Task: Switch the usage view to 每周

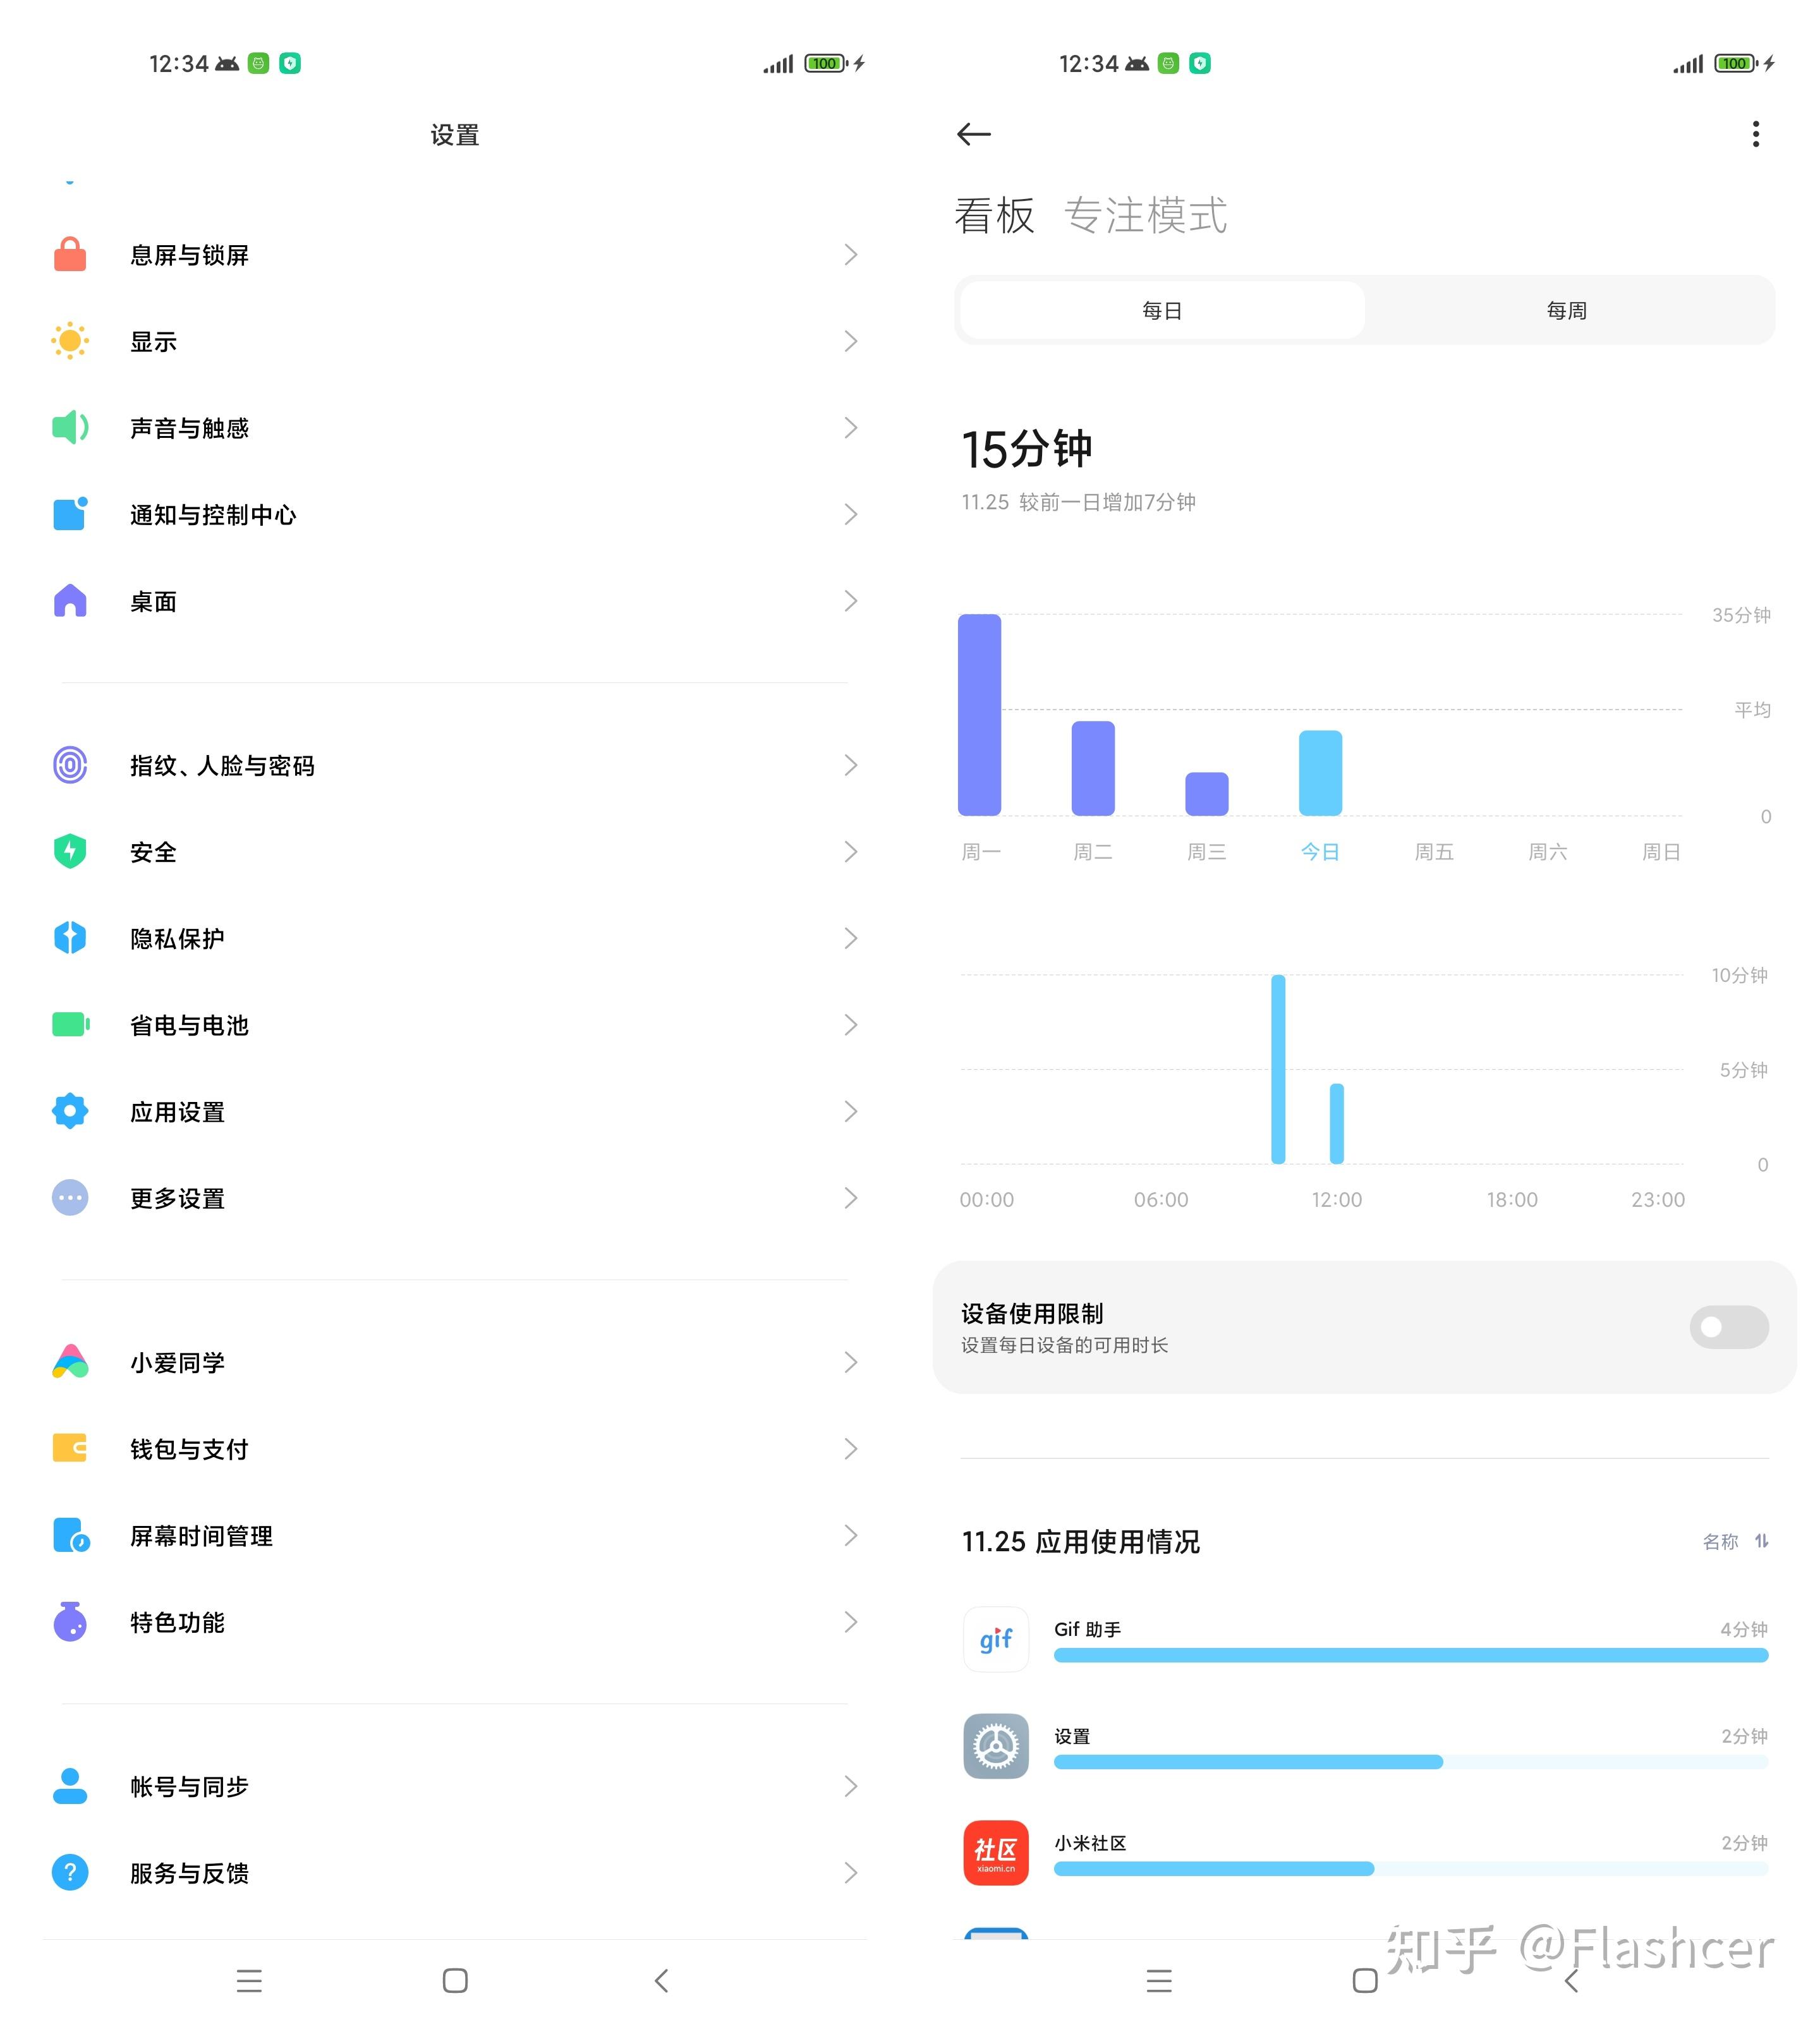Action: [x=1566, y=311]
